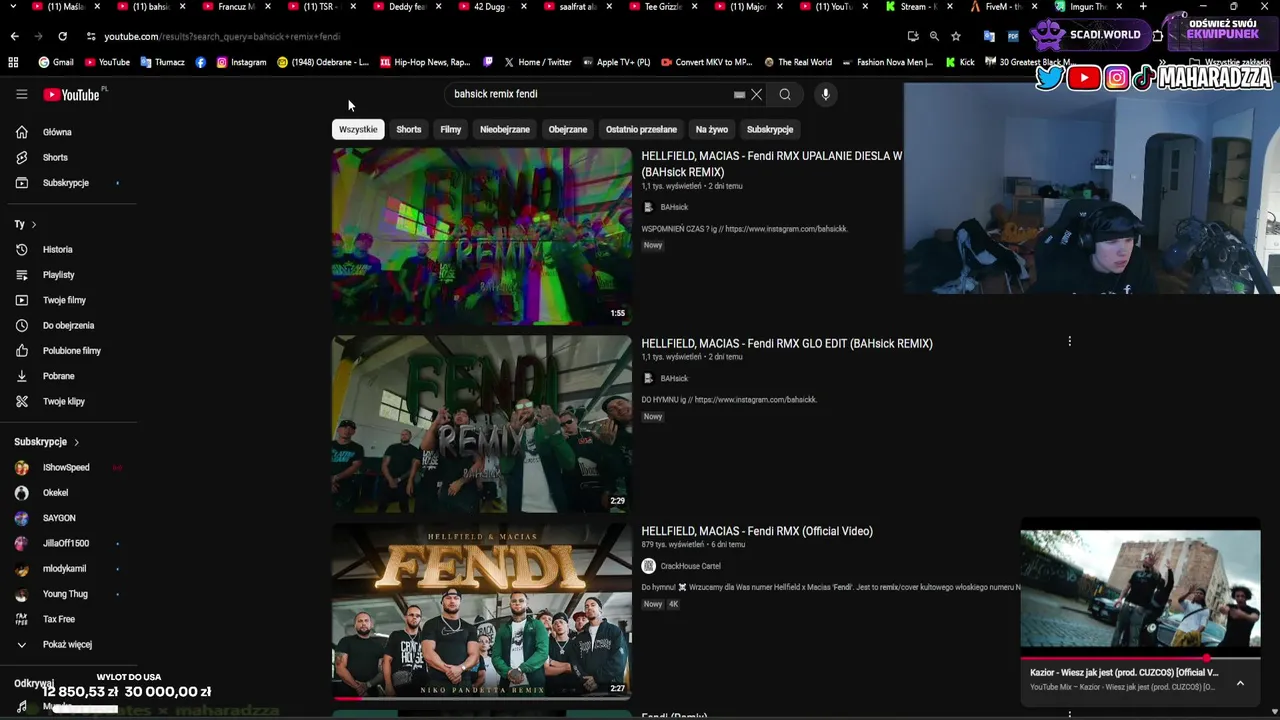
Task: Open Subskrypcje feed in the sidebar
Action: click(x=66, y=183)
